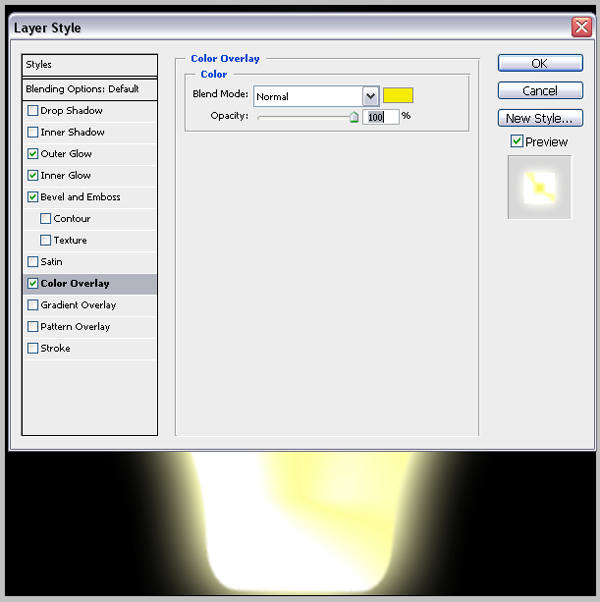This screenshot has height=602, width=600.
Task: Click the Normal blend mode text box
Action: coord(308,96)
